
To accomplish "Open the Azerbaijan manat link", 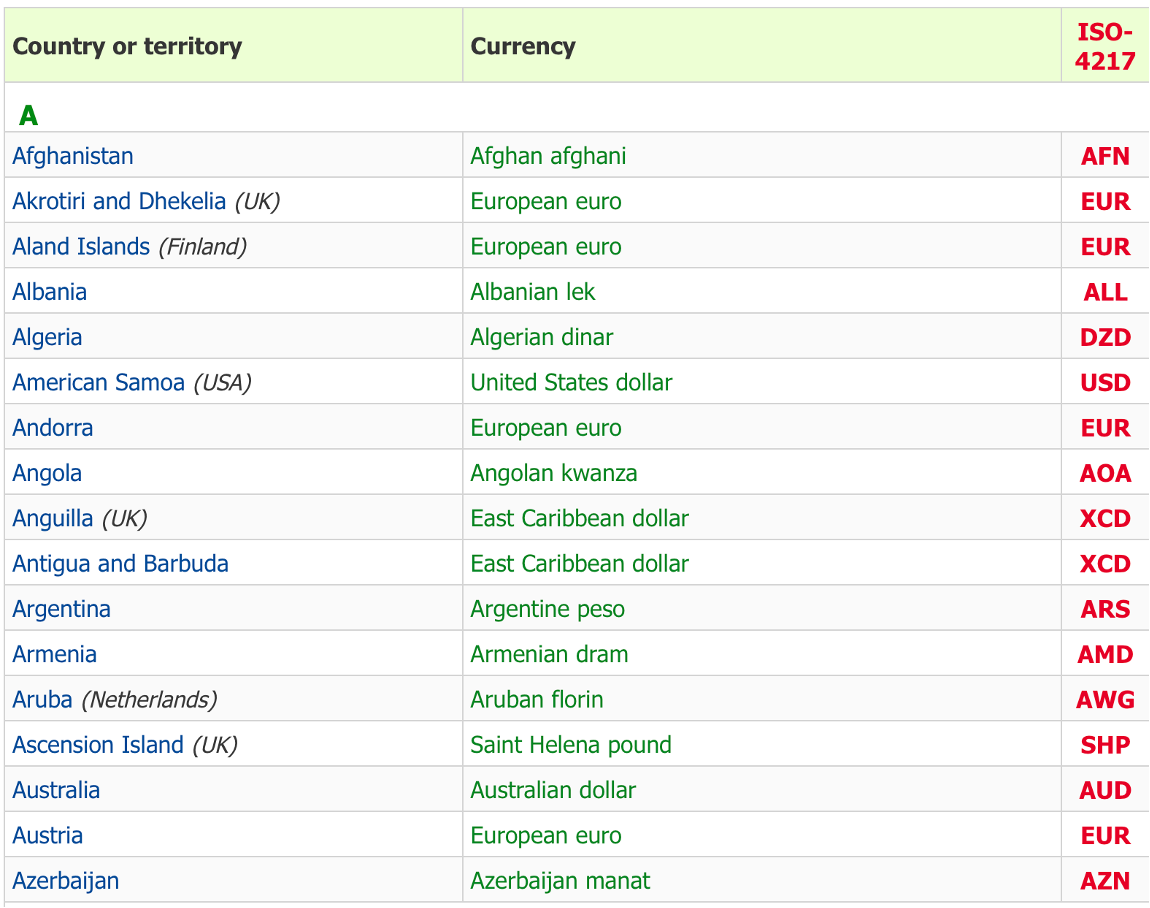I will point(560,881).
